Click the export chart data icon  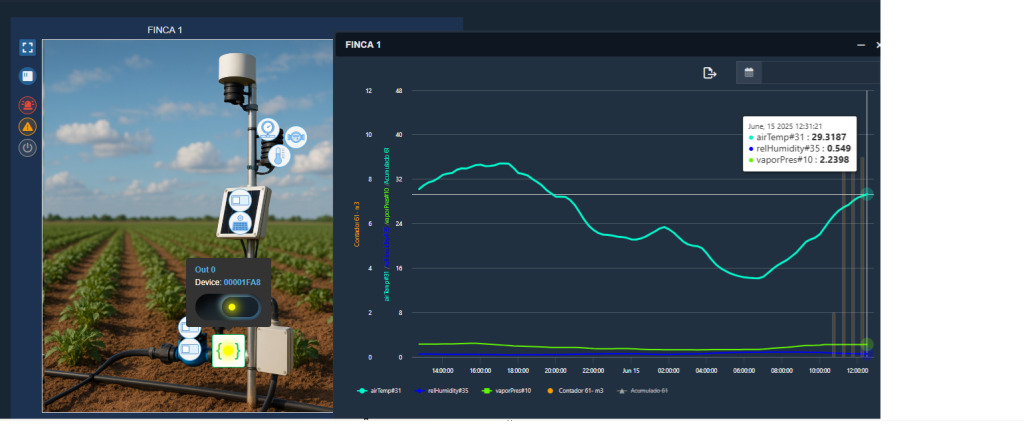point(710,72)
